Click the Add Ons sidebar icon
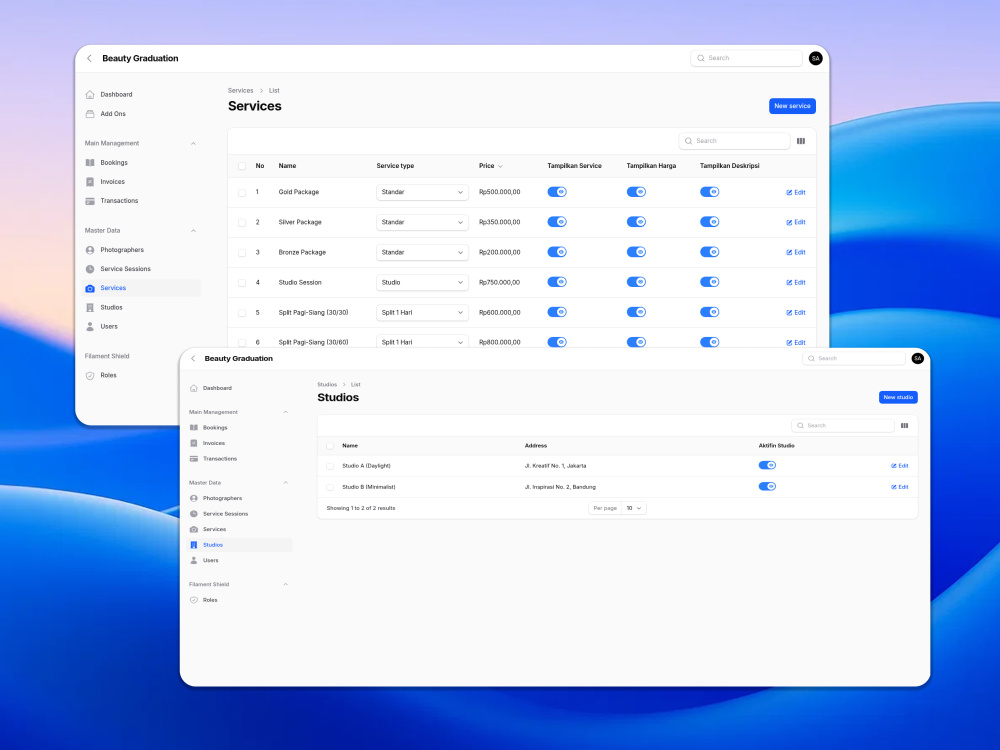Image resolution: width=1000 pixels, height=750 pixels. point(90,114)
